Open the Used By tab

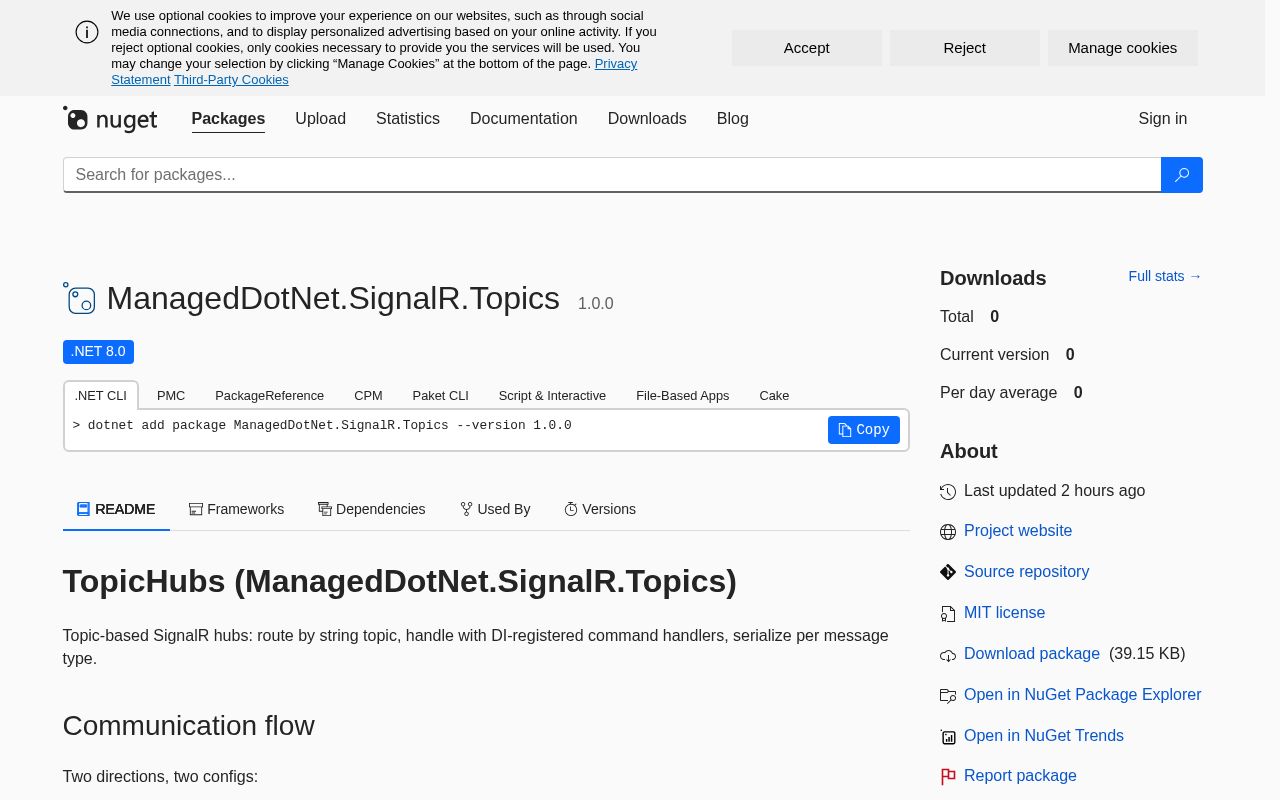coord(495,509)
